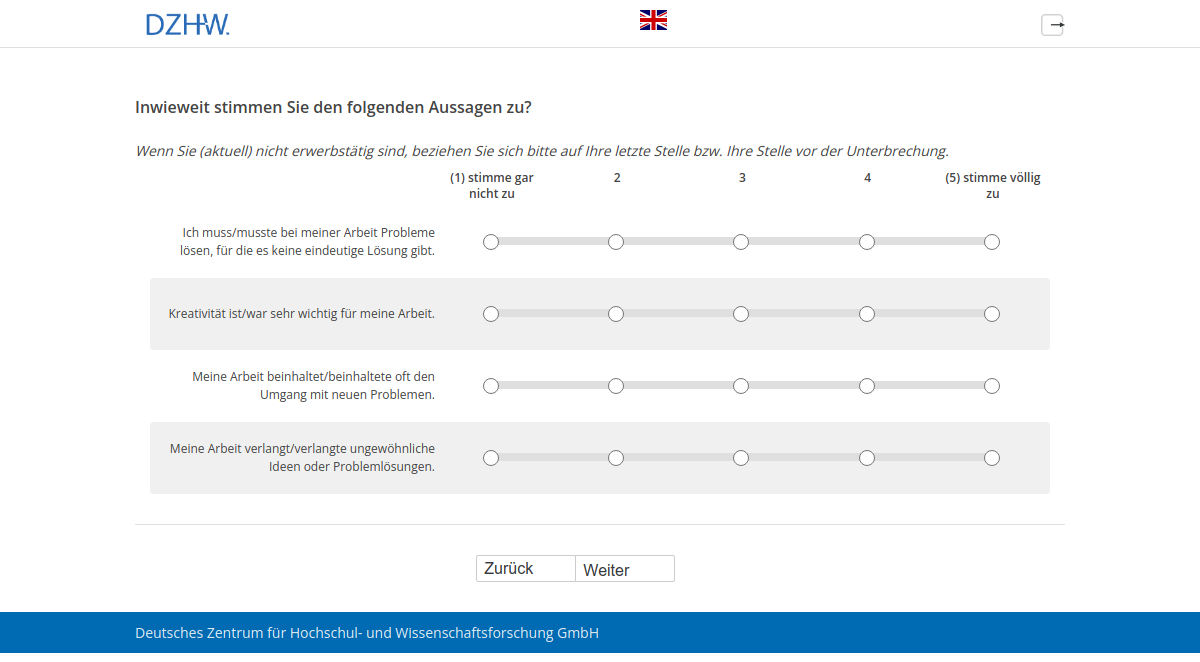The width and height of the screenshot is (1200, 662).
Task: Click the exit arrow icon top right
Action: (x=1053, y=24)
